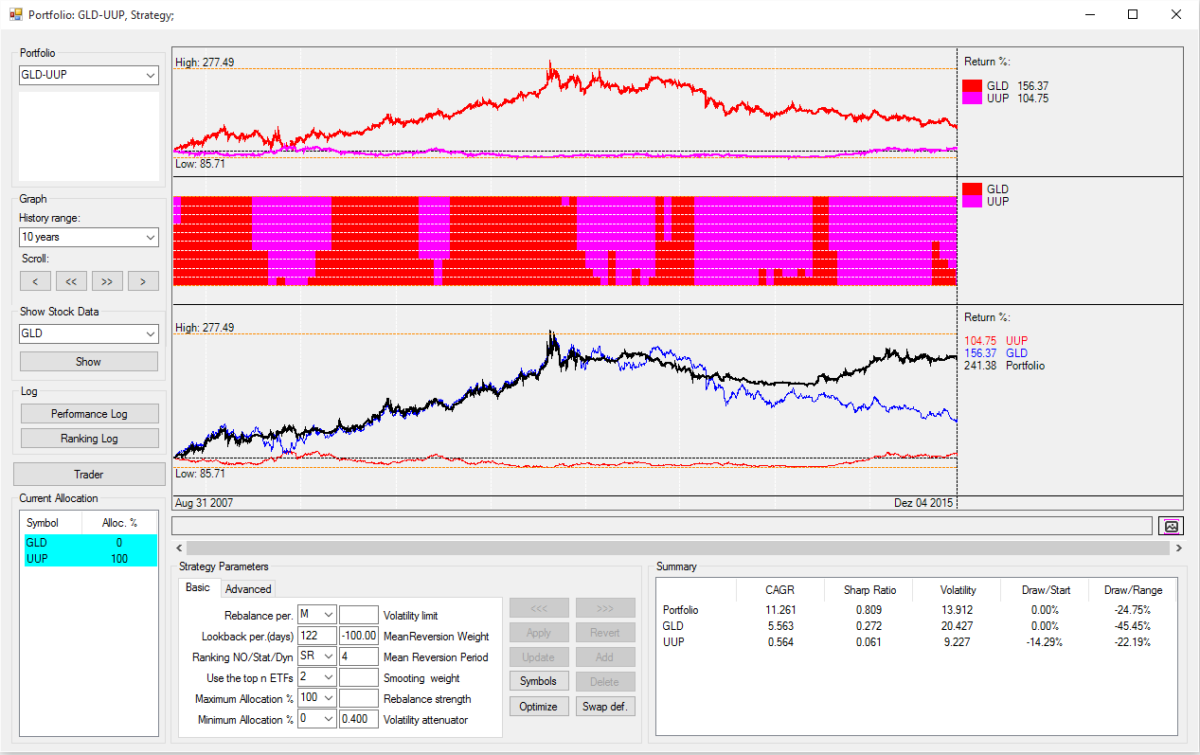This screenshot has height=755, width=1200.
Task: Click the grayed >>> button
Action: click(x=605, y=608)
